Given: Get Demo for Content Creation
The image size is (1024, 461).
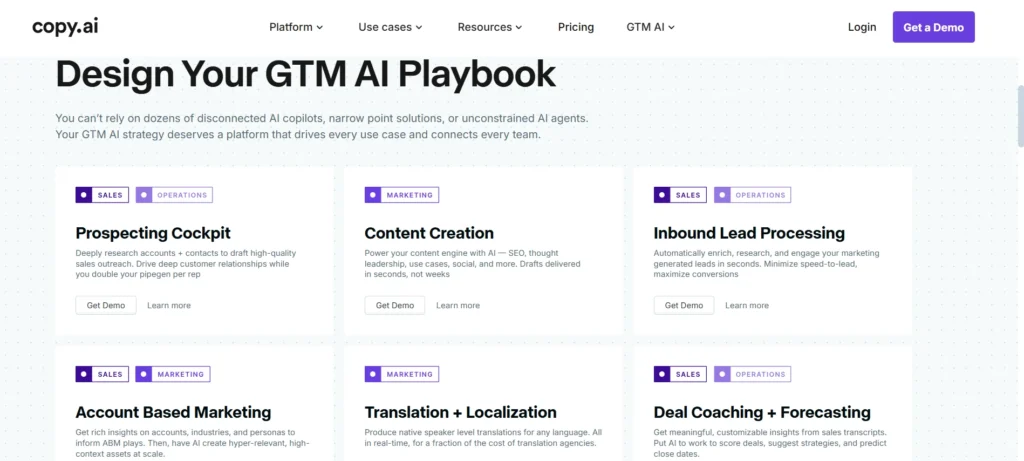Looking at the screenshot, I should [394, 305].
